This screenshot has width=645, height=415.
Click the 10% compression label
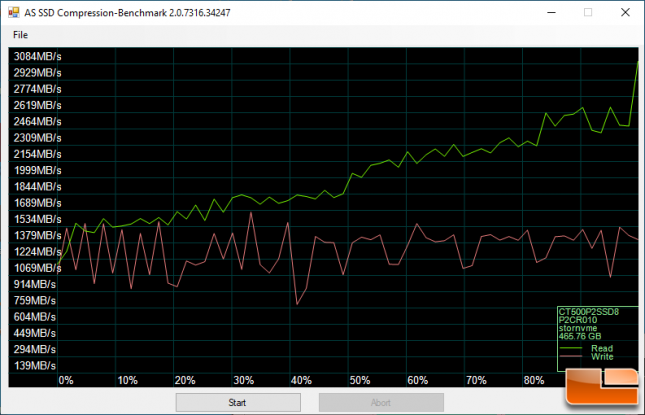[x=128, y=380]
